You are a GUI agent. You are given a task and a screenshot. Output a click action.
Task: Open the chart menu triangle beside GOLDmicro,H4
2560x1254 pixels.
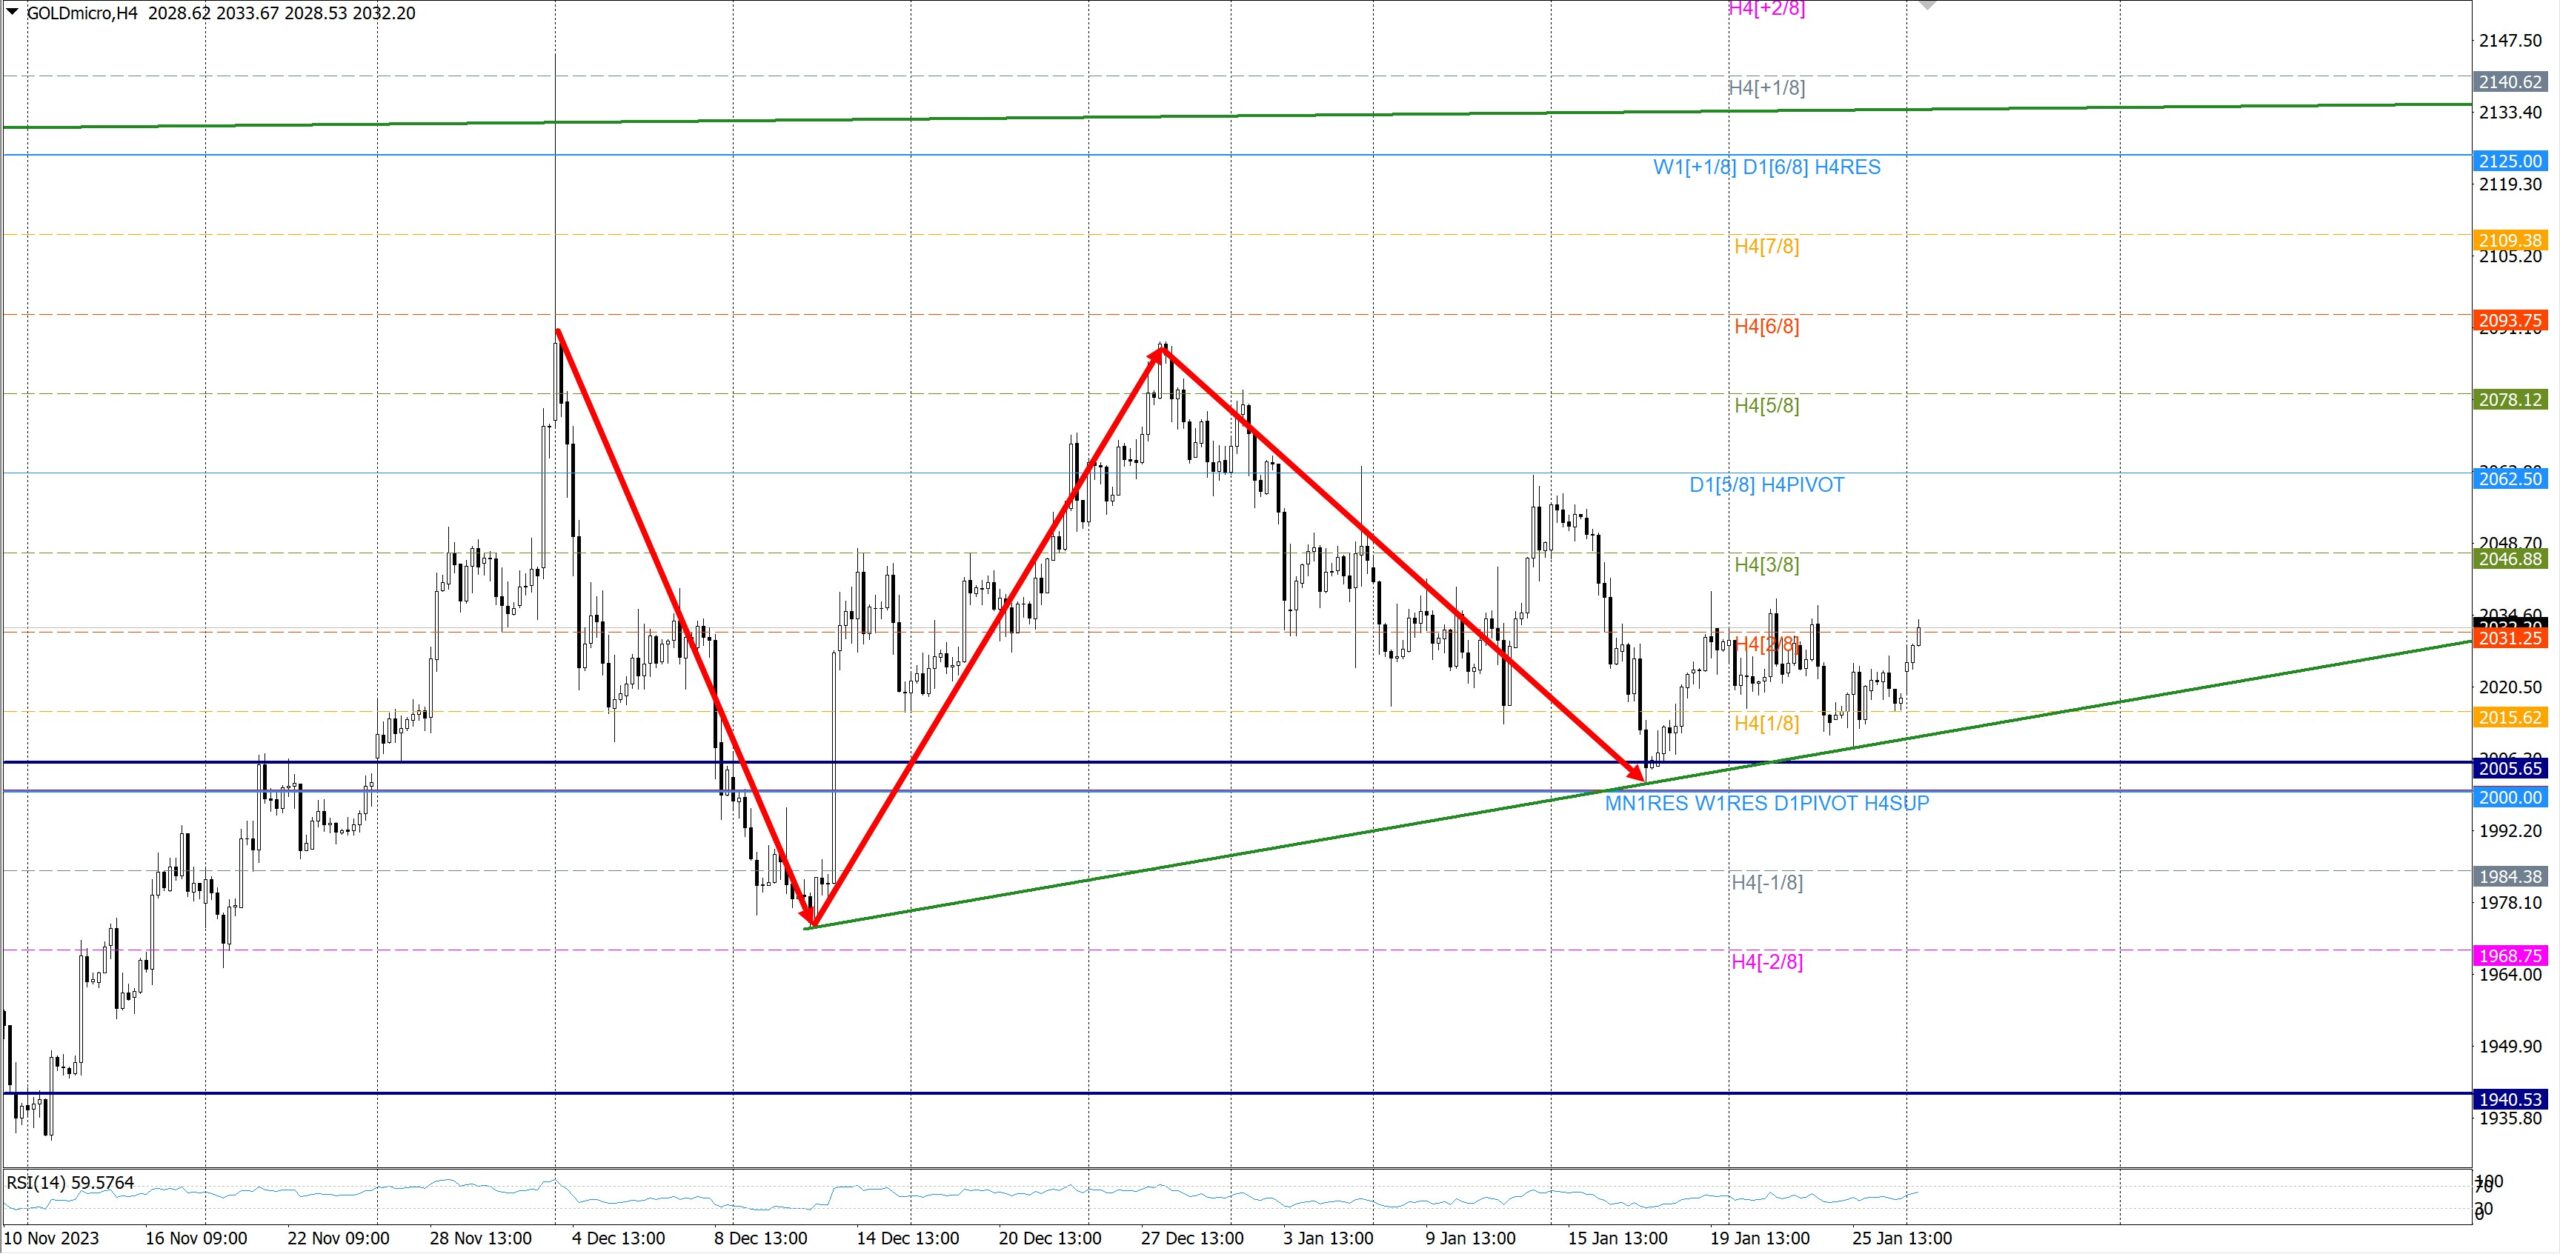[12, 12]
